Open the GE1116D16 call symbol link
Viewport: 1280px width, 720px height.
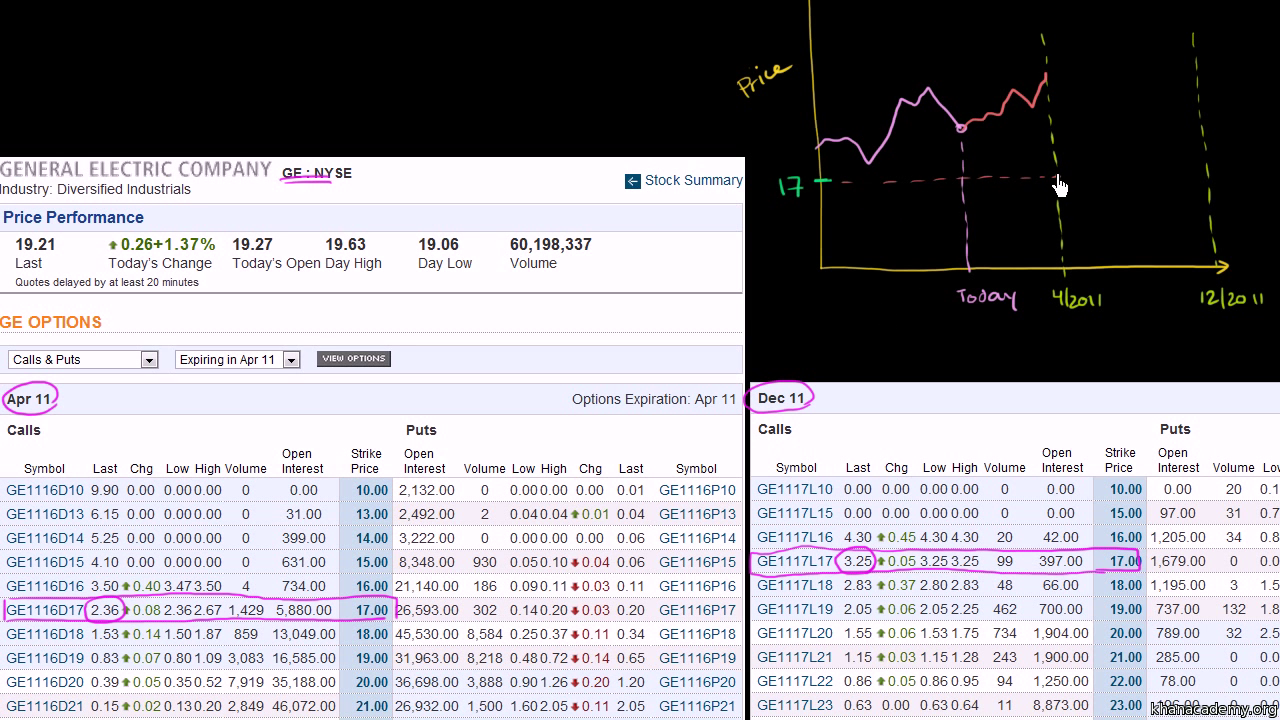(45, 586)
